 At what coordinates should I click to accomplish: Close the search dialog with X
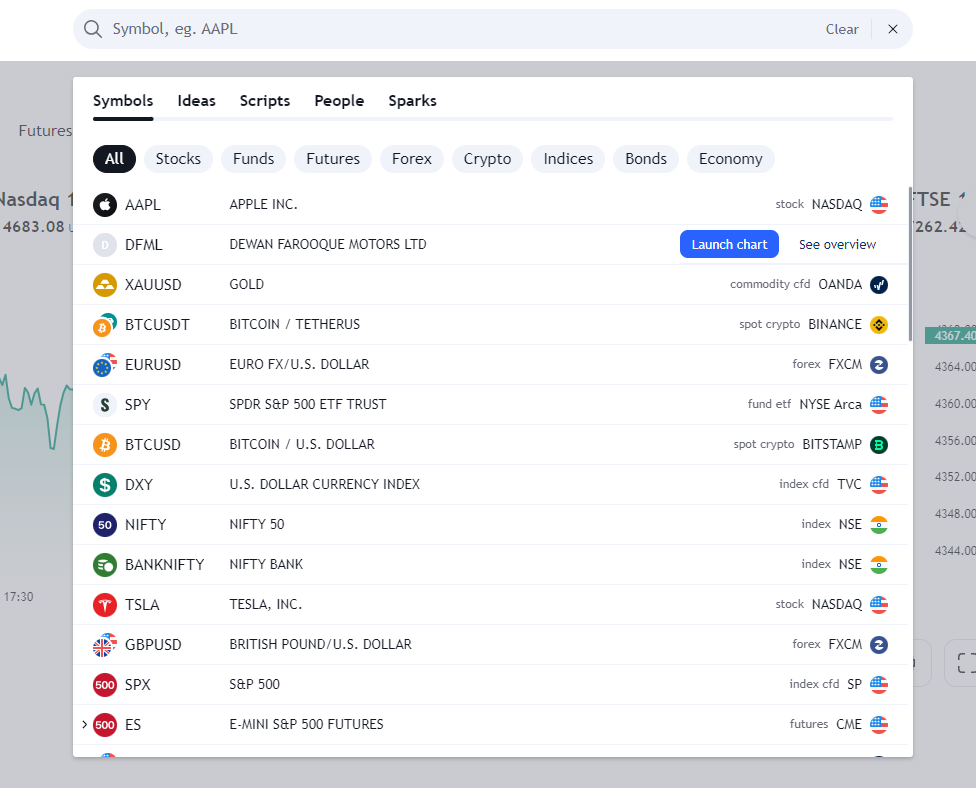(893, 29)
